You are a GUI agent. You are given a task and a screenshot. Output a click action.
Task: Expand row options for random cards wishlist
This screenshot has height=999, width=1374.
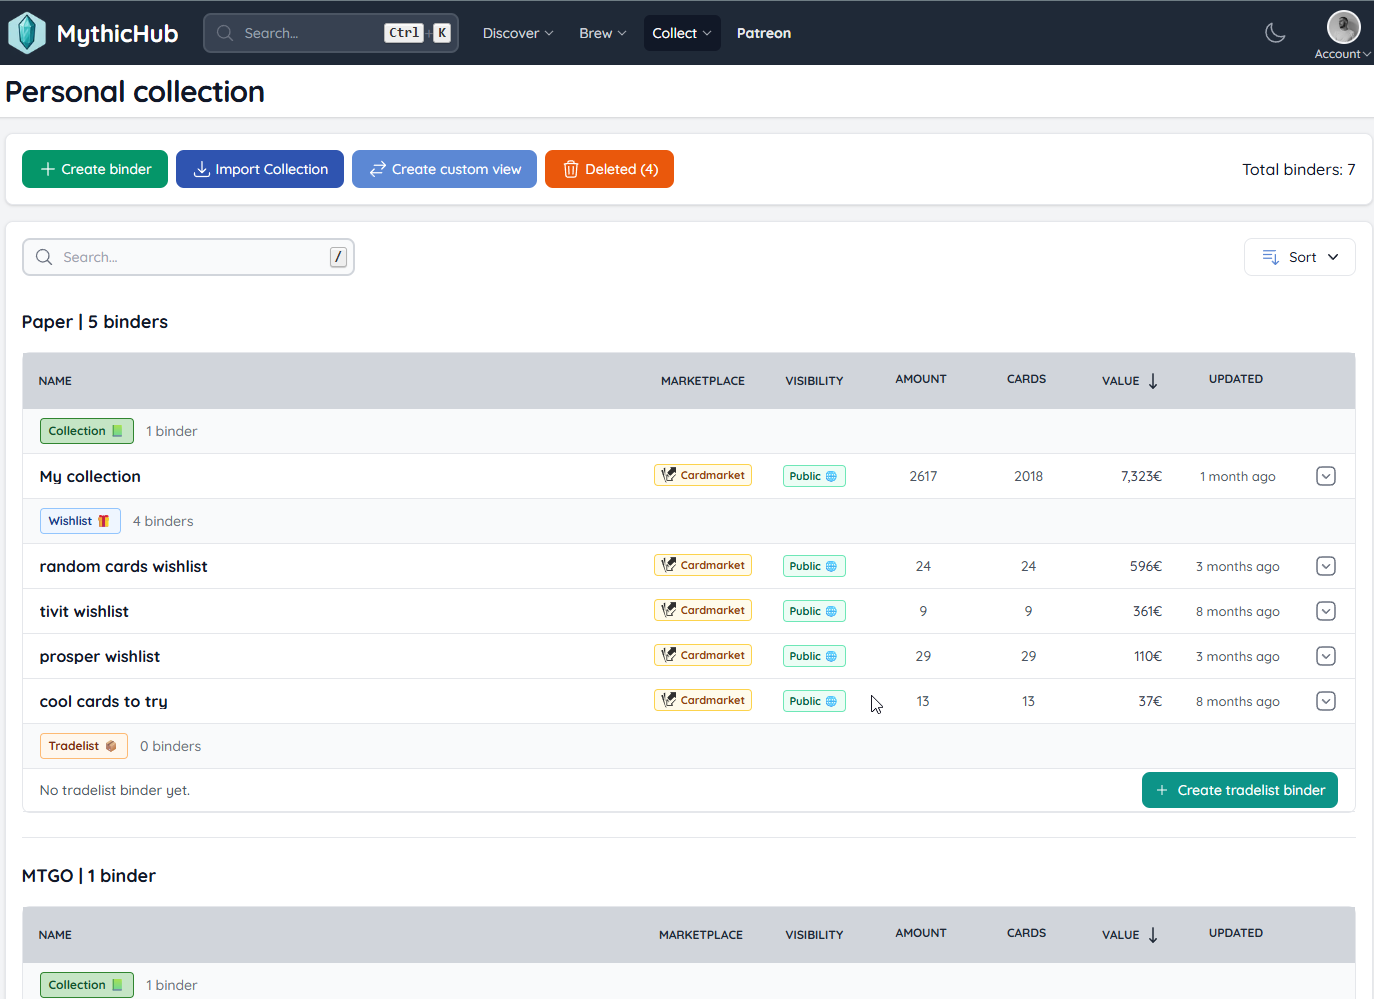(1326, 566)
